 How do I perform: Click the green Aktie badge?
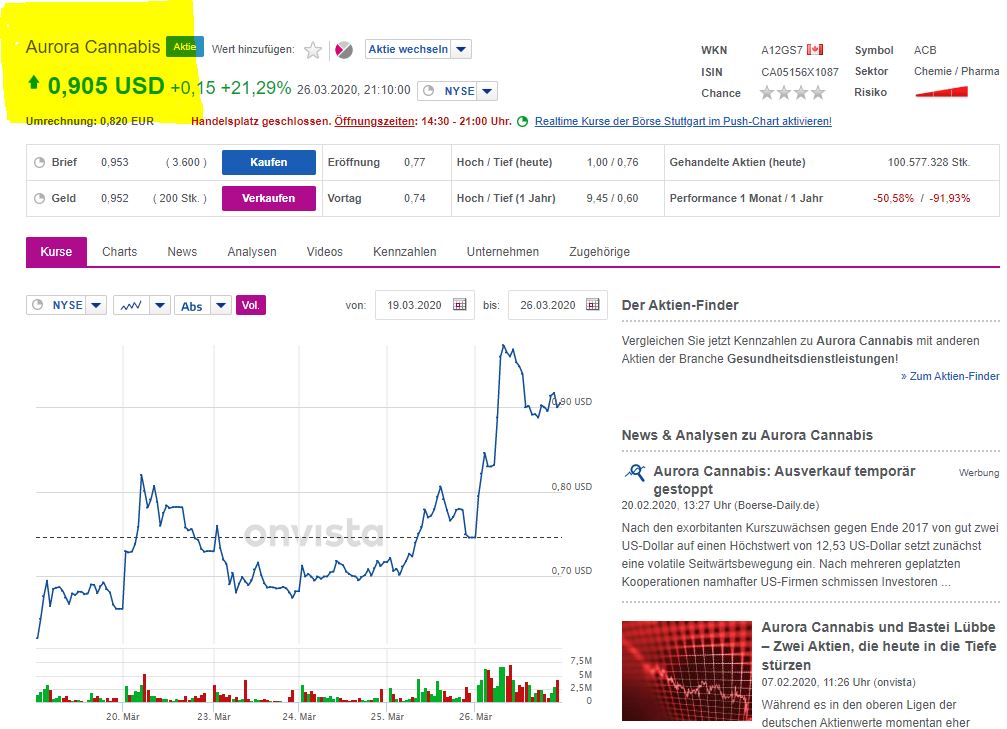tap(185, 47)
